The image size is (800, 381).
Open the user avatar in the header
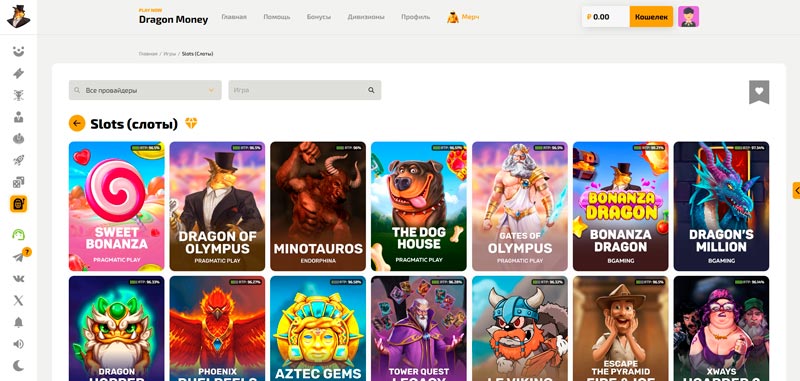tap(688, 16)
